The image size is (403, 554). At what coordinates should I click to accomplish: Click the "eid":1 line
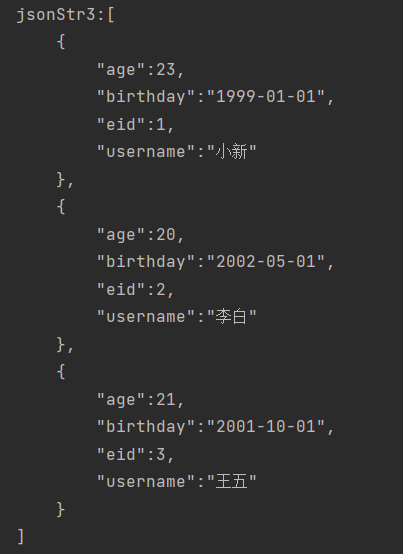click(136, 124)
